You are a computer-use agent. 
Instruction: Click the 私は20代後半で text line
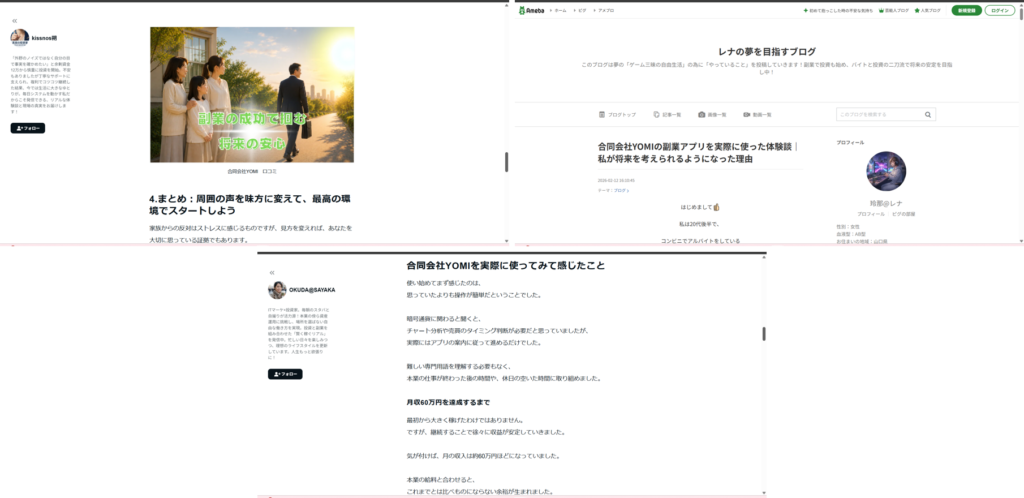click(x=699, y=224)
